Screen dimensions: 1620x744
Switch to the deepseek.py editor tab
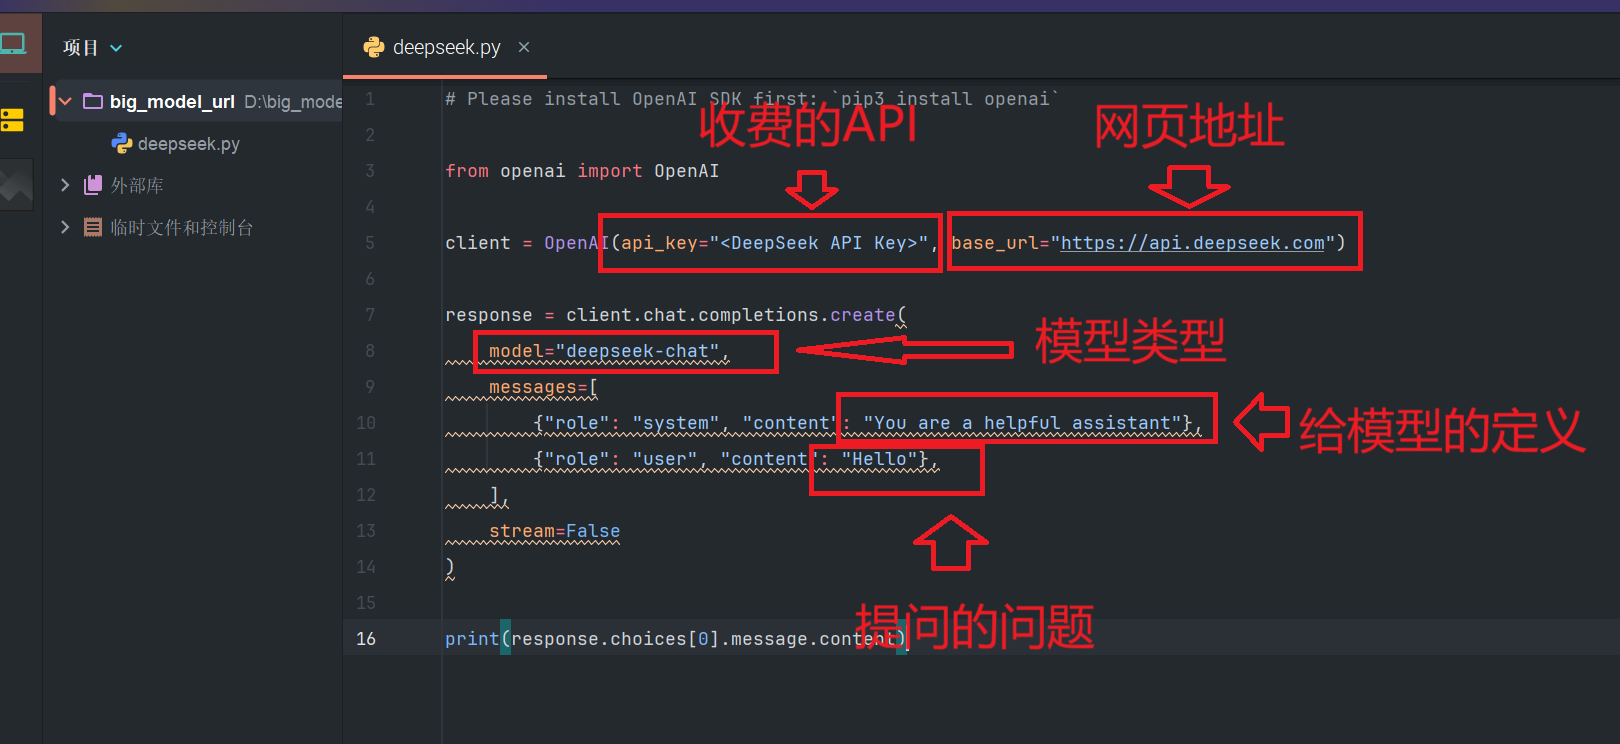coord(446,47)
